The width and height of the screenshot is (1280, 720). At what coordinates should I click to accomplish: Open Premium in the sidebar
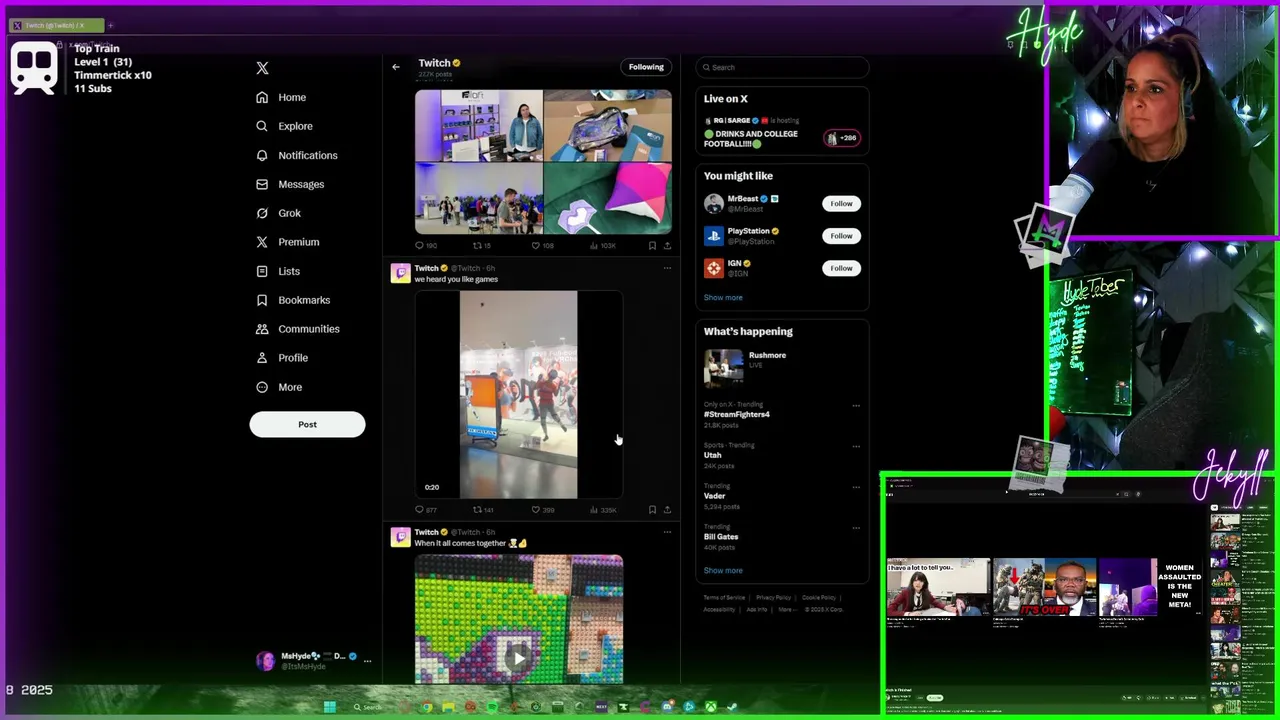pos(287,242)
